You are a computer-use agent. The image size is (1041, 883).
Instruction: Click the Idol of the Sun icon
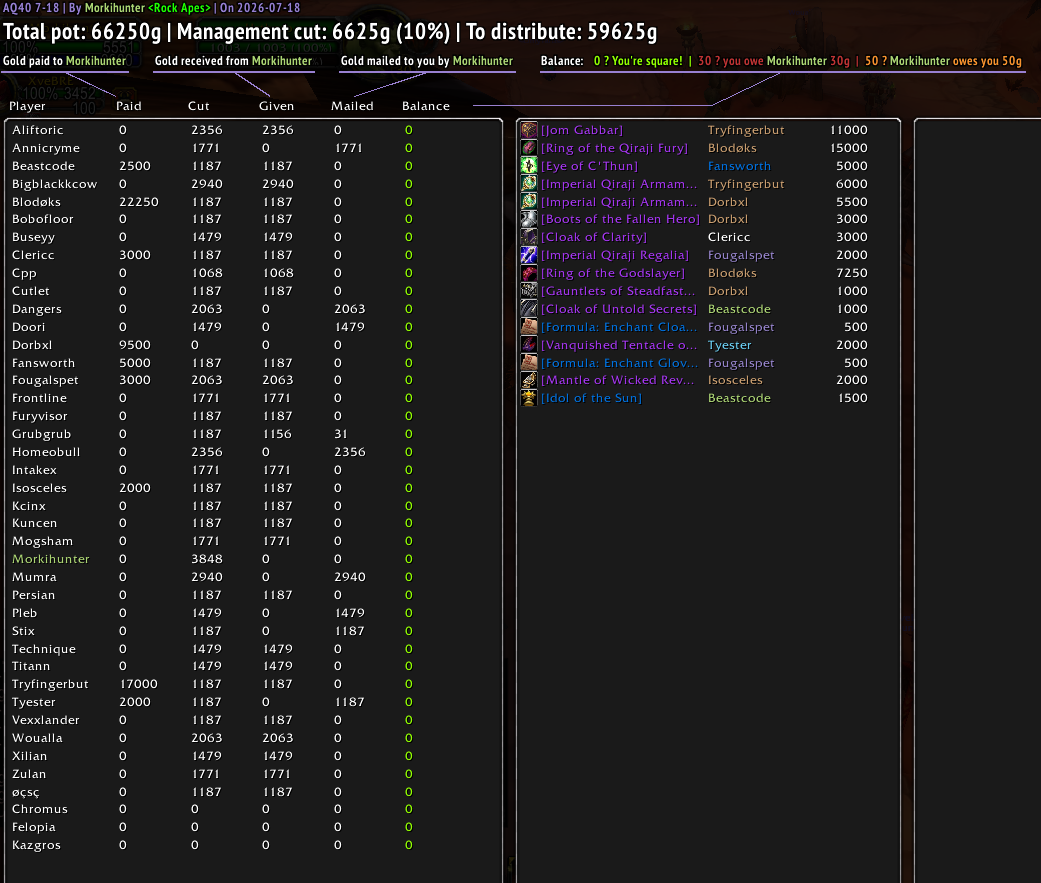pos(528,398)
